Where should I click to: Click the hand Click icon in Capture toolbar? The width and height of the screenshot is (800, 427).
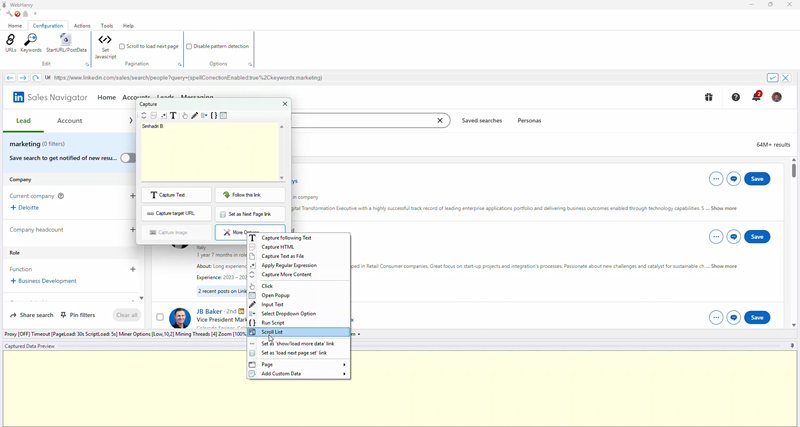185,116
